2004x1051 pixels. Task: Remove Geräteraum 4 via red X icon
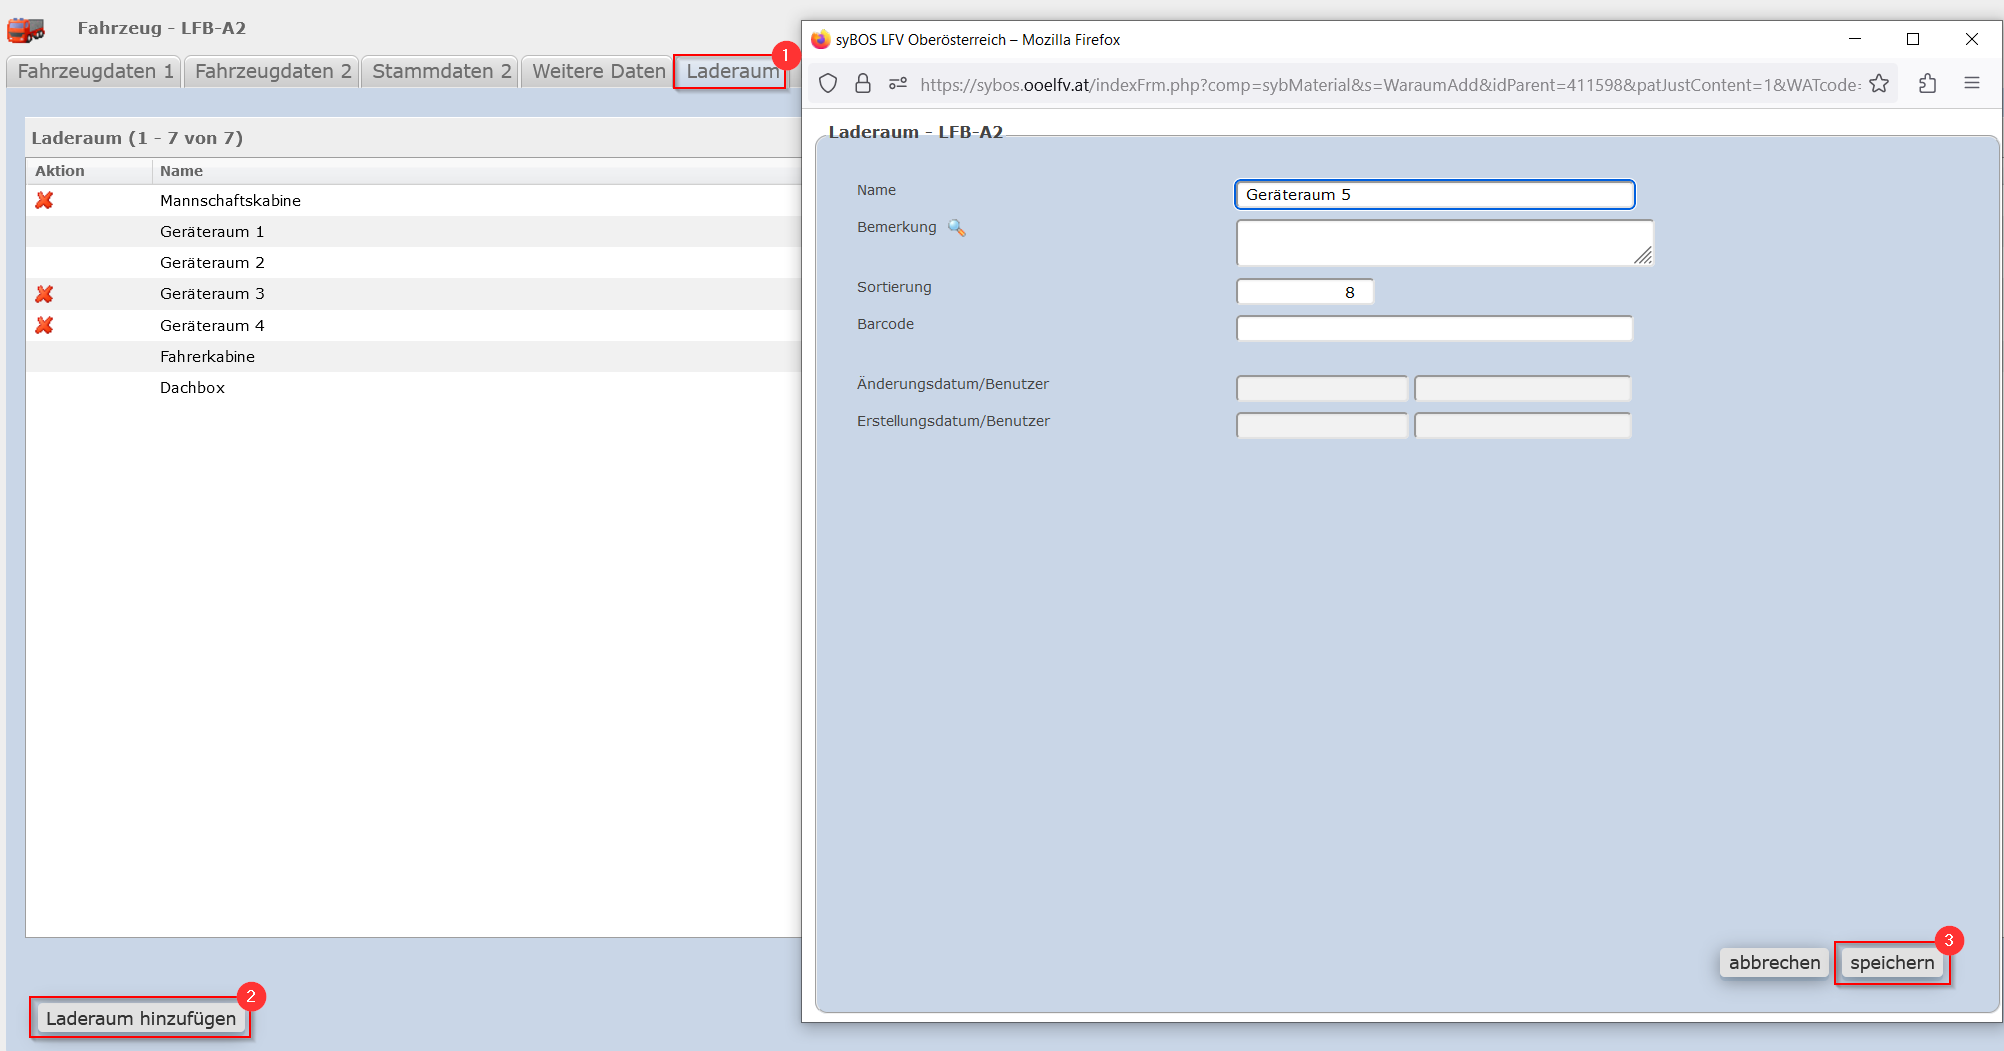[x=44, y=325]
